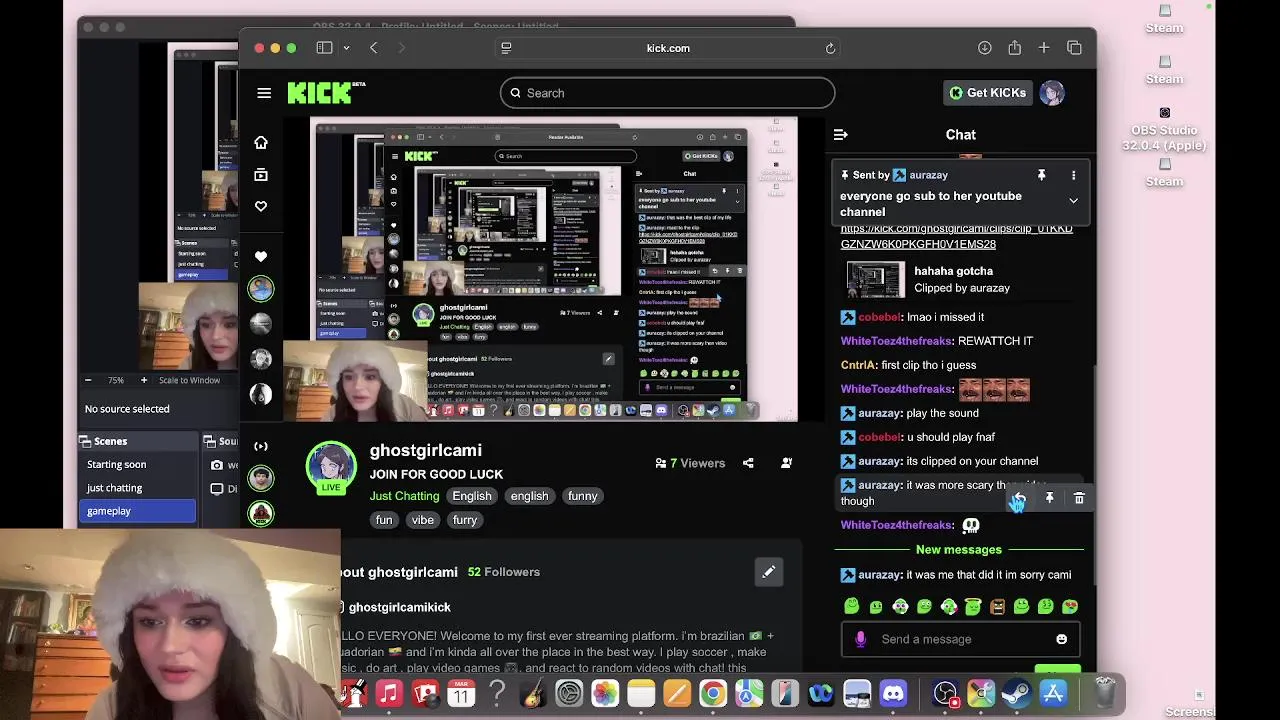Open a new Safari tab
Screen dimensions: 1280x720
click(x=1044, y=48)
